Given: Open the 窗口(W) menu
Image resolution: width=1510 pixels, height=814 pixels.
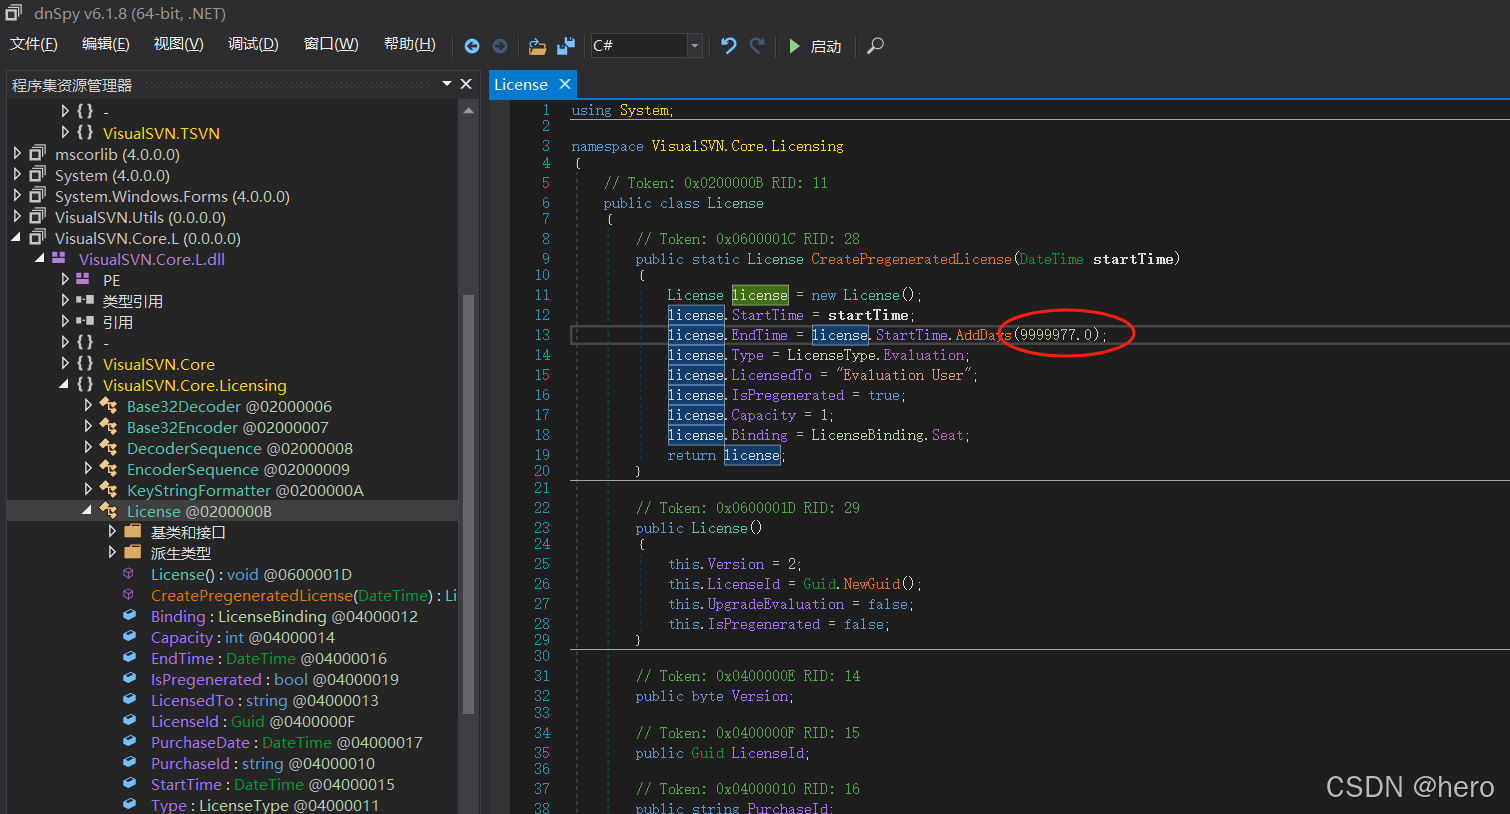Looking at the screenshot, I should 331,44.
